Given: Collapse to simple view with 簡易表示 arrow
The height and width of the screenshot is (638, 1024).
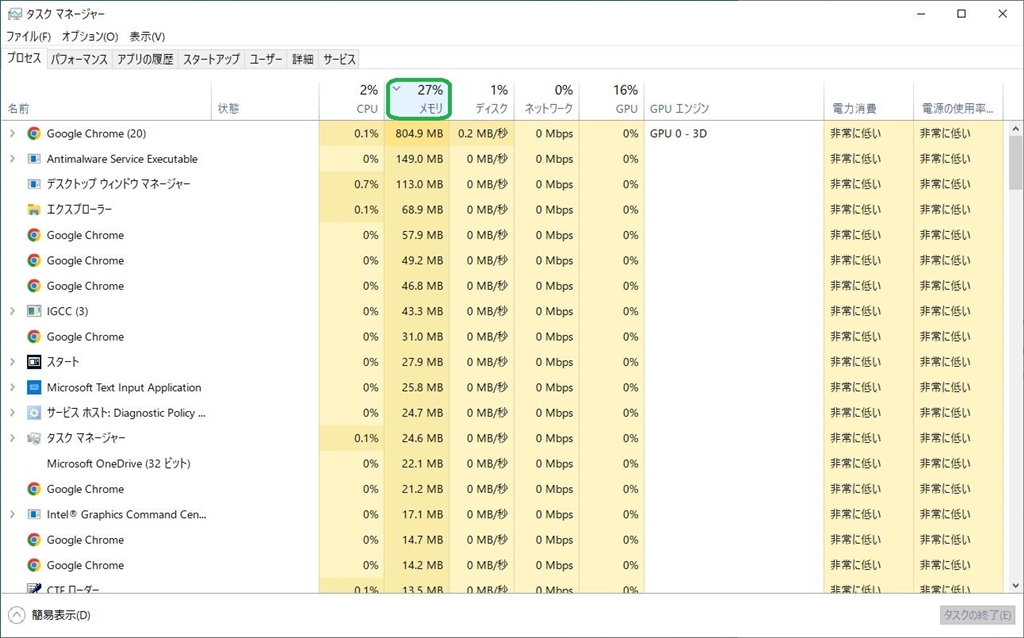Looking at the screenshot, I should click(17, 615).
